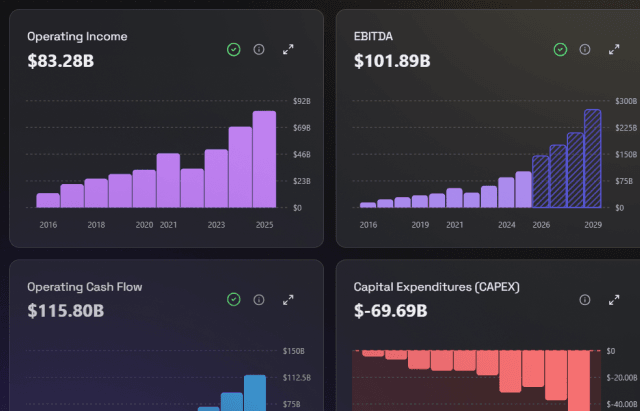Click the hatched 2029 forecast bar in EBITDA

(x=593, y=158)
